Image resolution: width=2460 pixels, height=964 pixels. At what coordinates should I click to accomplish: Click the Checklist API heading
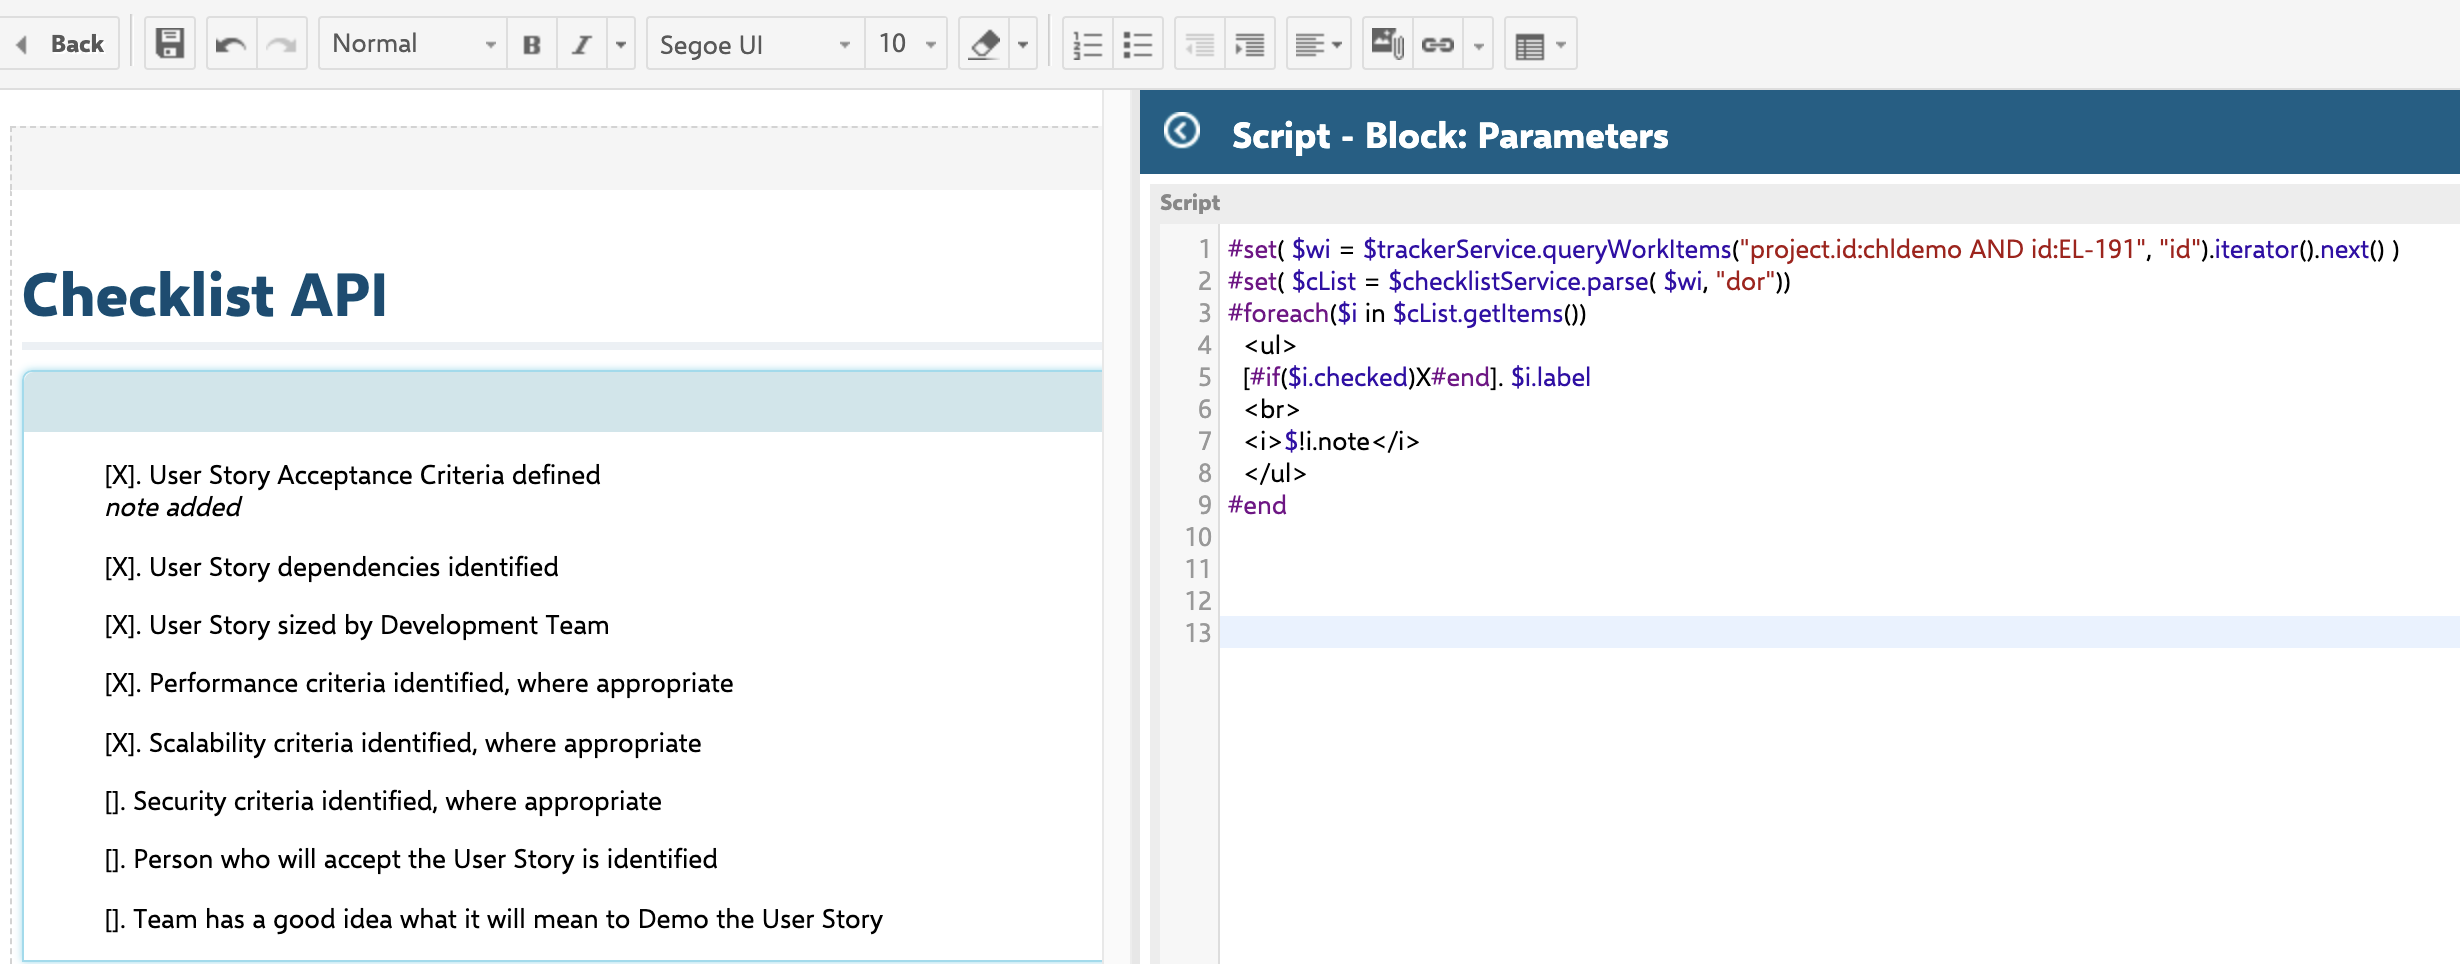(205, 295)
